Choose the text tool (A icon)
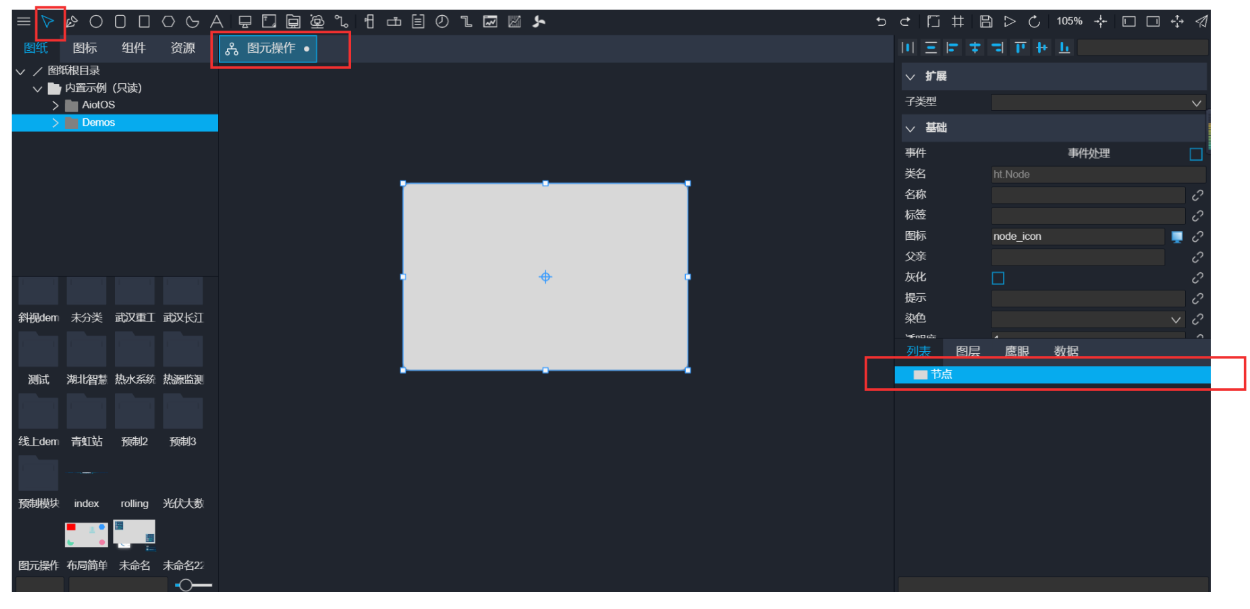This screenshot has width=1250, height=609. 216,21
